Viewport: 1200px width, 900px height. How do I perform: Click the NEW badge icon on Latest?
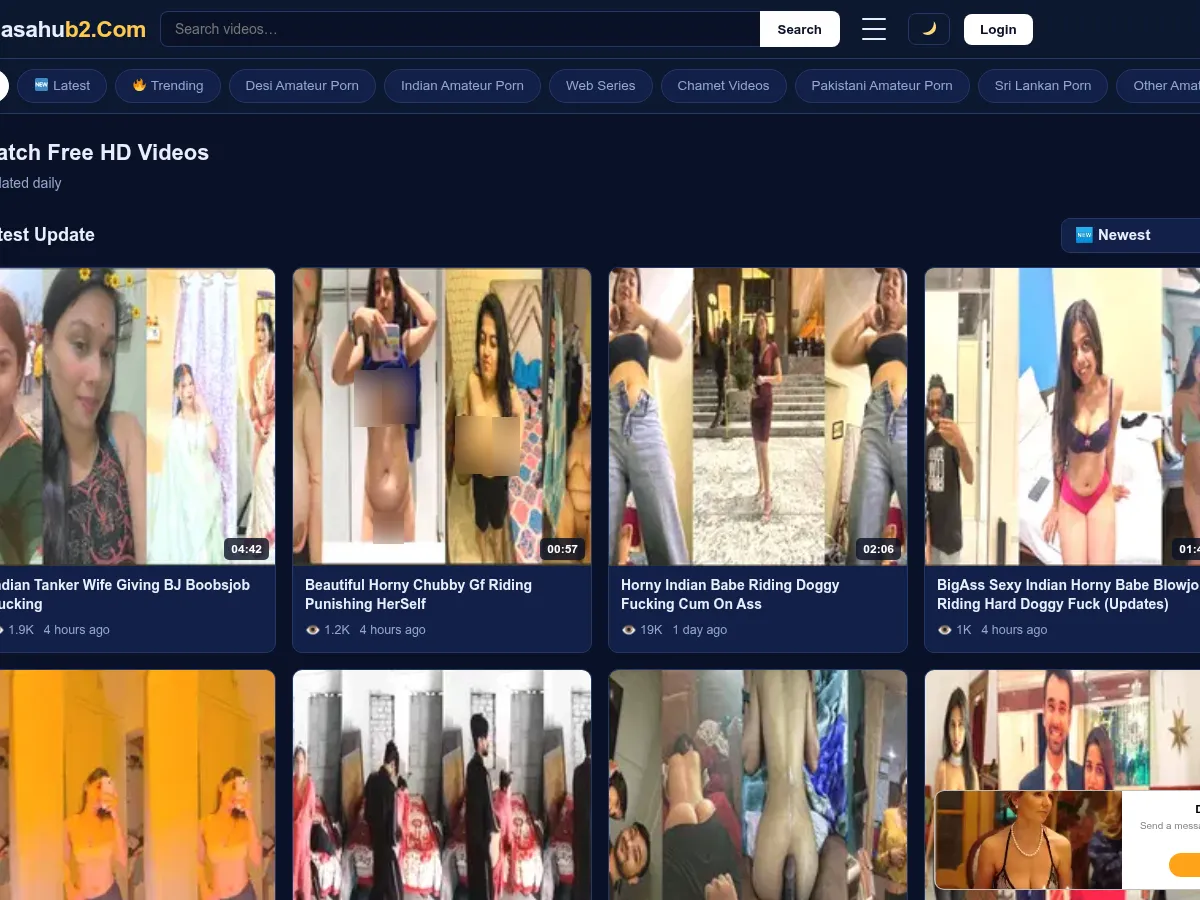pos(41,85)
